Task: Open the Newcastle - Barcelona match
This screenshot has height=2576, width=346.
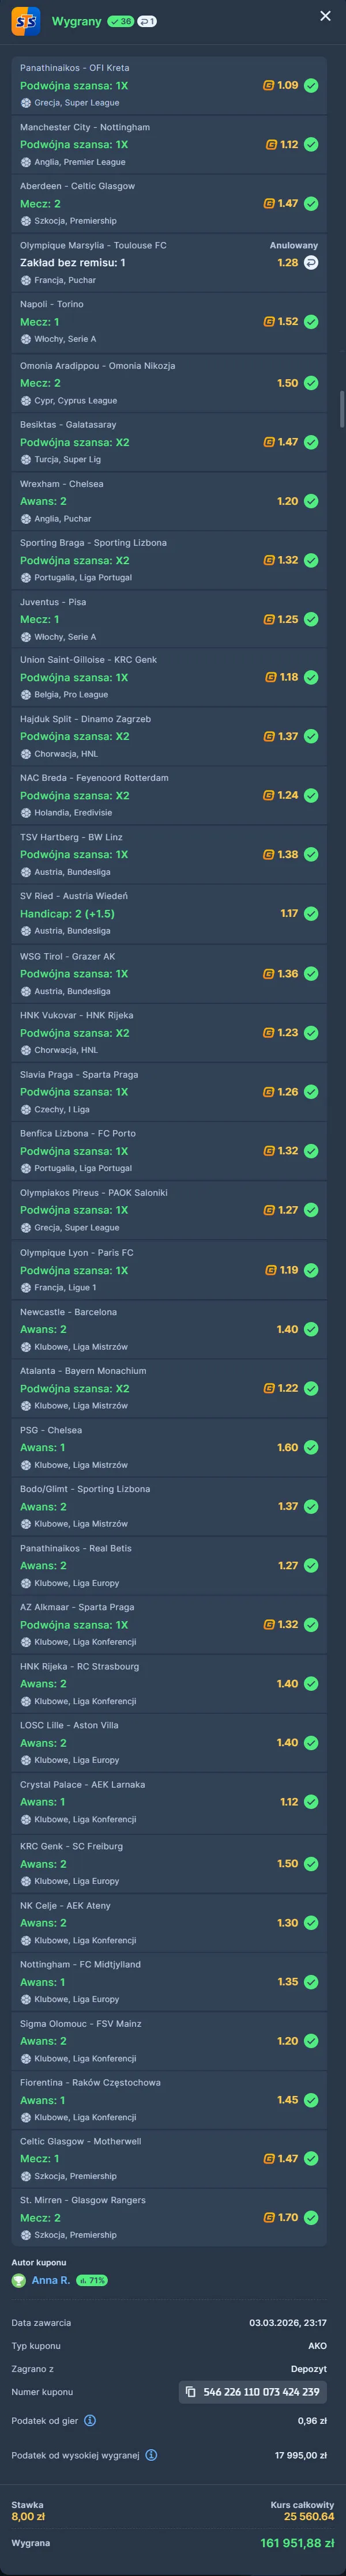Action: 68,1312
